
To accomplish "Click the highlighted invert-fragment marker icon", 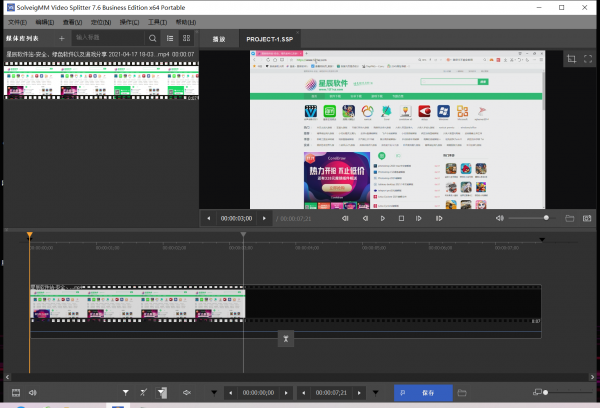I will click(x=161, y=393).
